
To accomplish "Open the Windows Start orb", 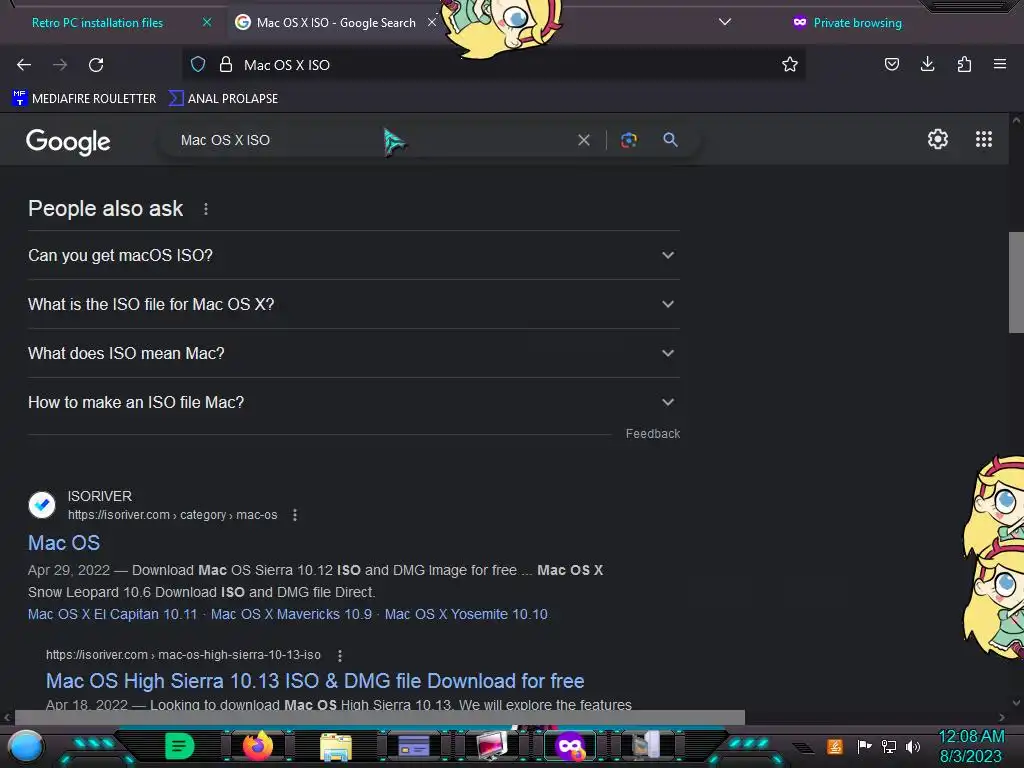I will coord(26,746).
